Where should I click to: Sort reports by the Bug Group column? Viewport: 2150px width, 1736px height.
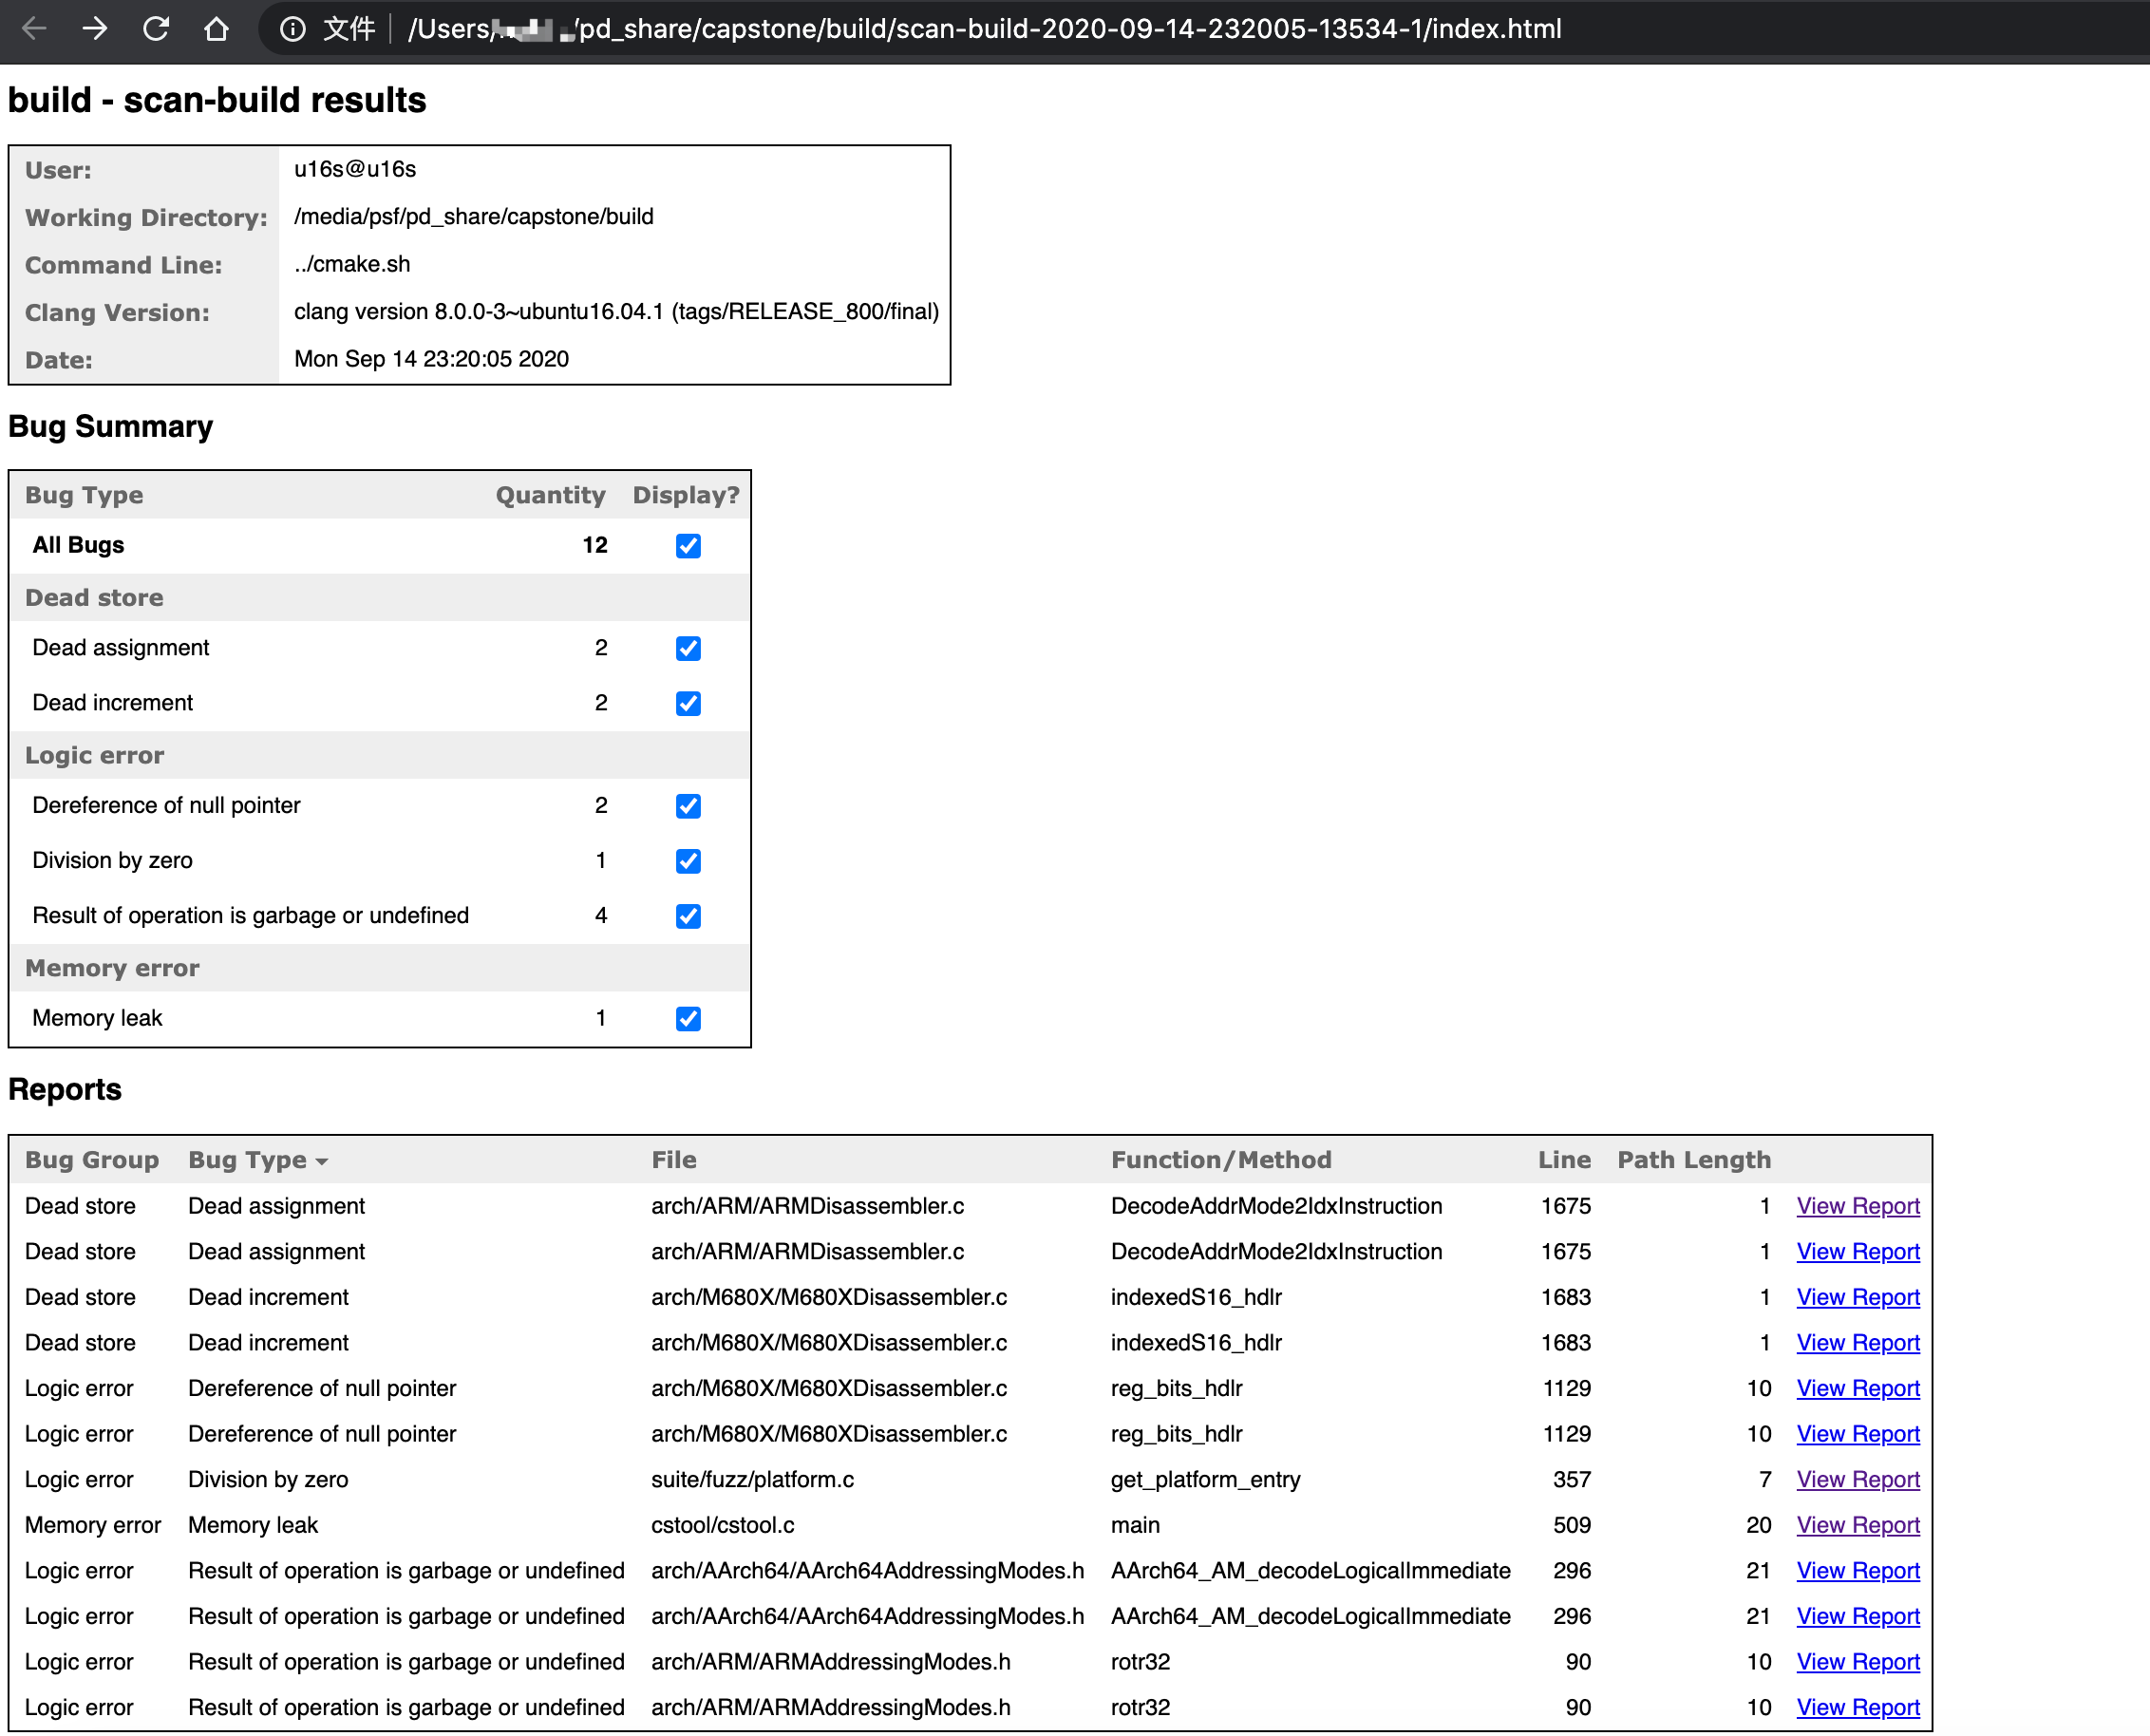coord(92,1159)
